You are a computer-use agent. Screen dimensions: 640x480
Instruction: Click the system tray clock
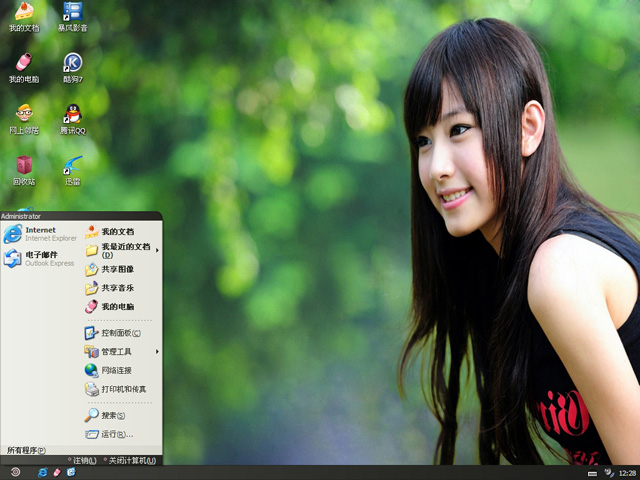[627, 472]
